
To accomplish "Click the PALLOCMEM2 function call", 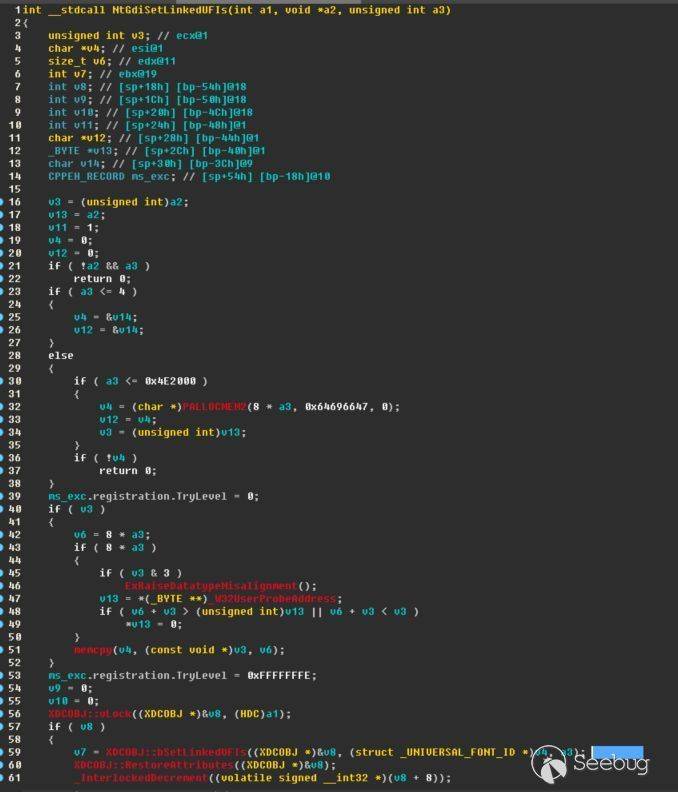I will pos(214,407).
